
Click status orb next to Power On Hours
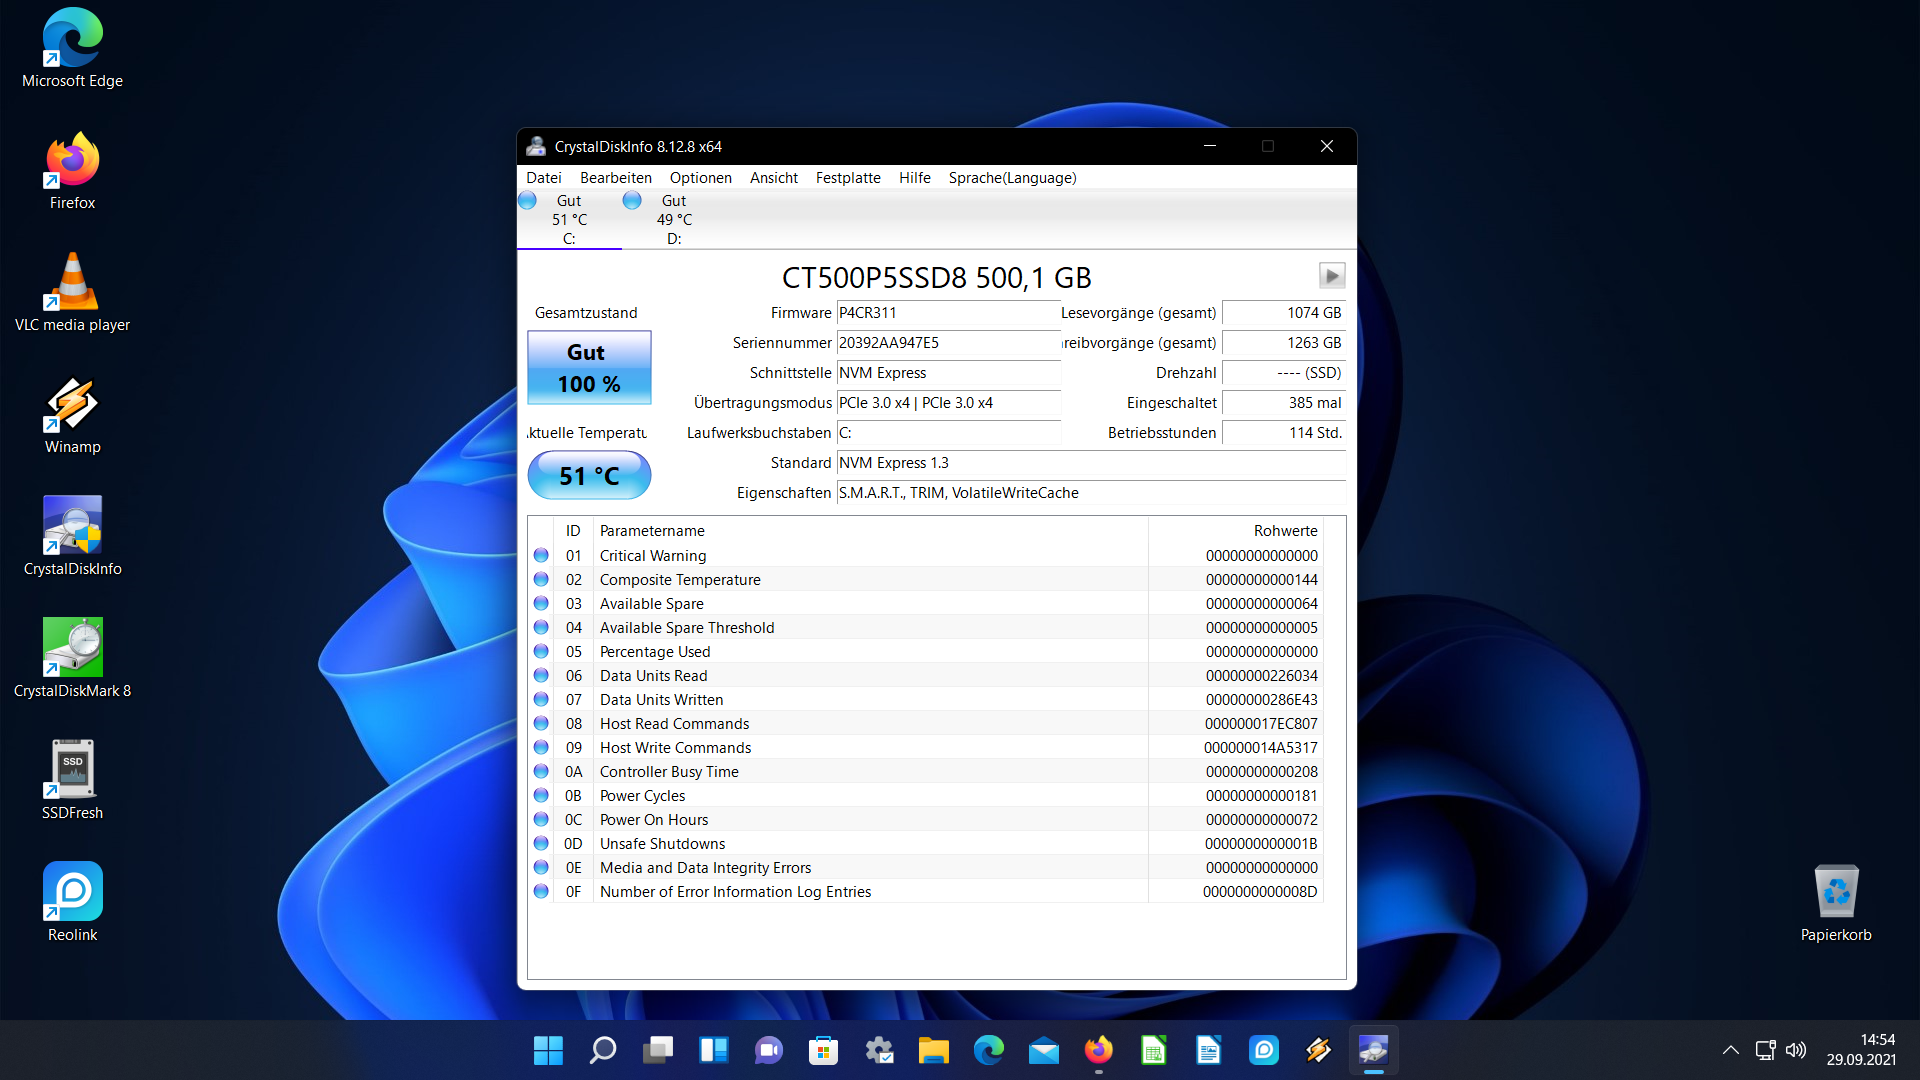[541, 820]
